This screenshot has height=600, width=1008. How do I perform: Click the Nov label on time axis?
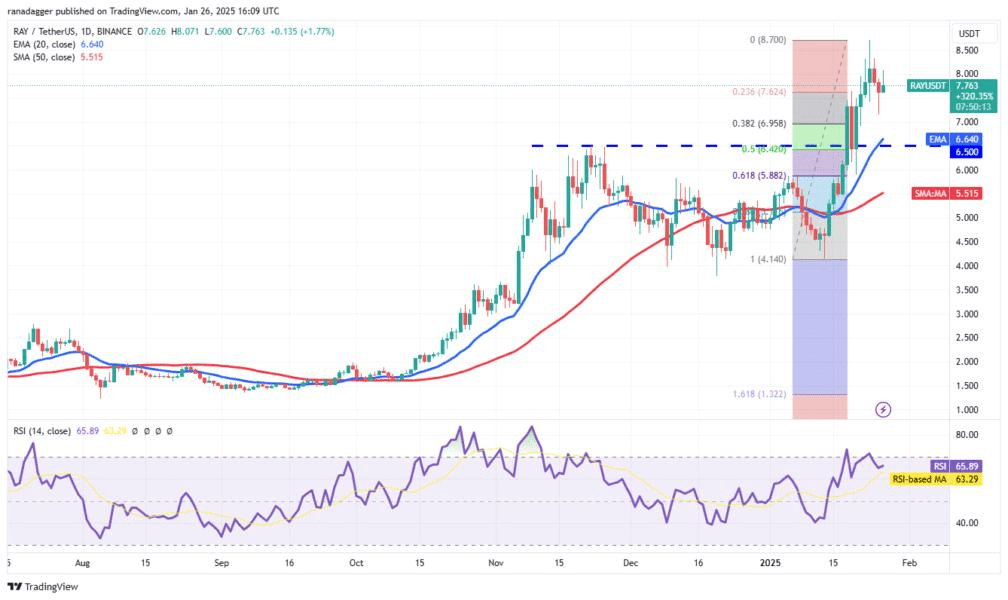click(x=496, y=563)
